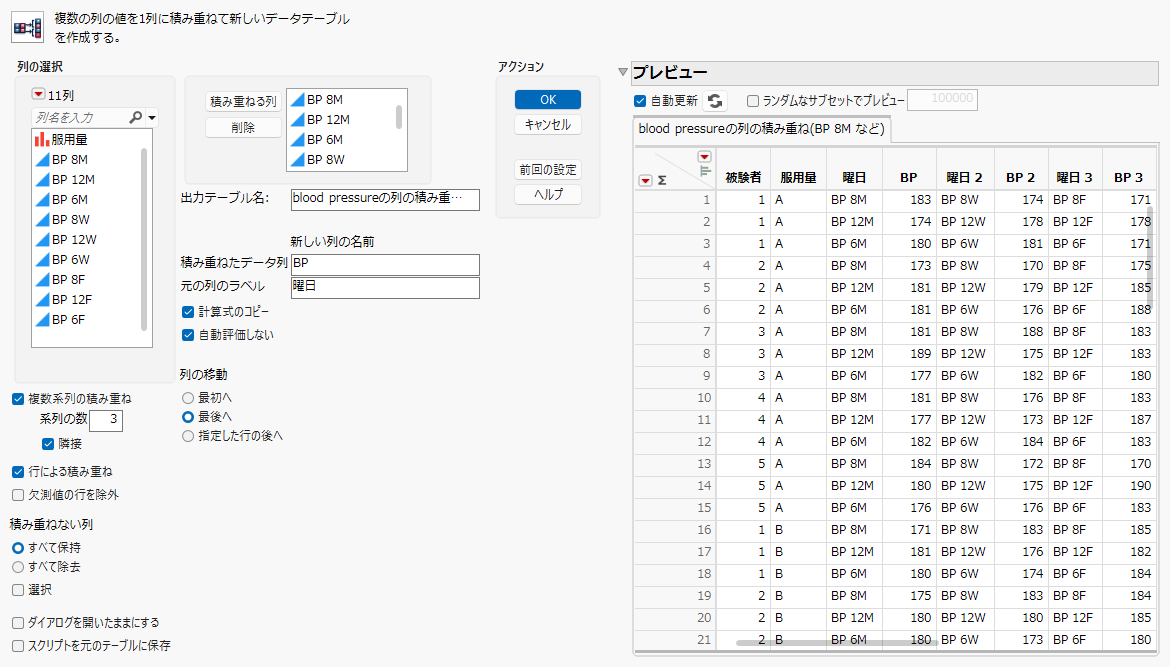Click the search magnifier icon in column filter
The image size is (1170, 667).
pyautogui.click(x=135, y=117)
